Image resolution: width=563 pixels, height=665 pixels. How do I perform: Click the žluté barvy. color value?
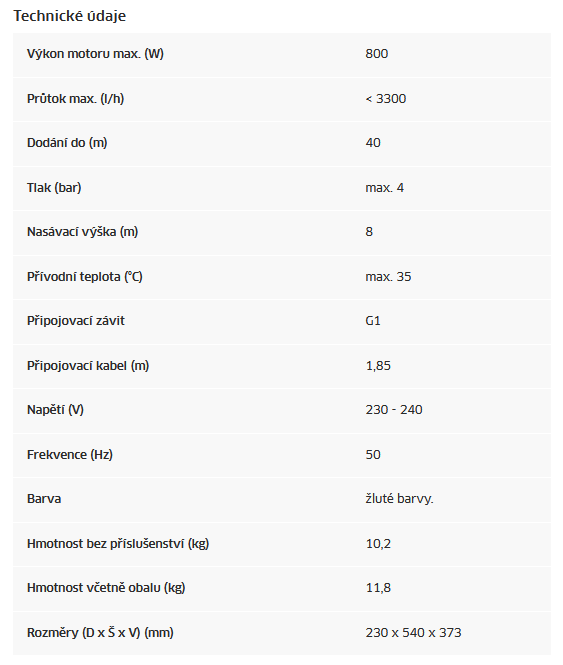pos(399,499)
